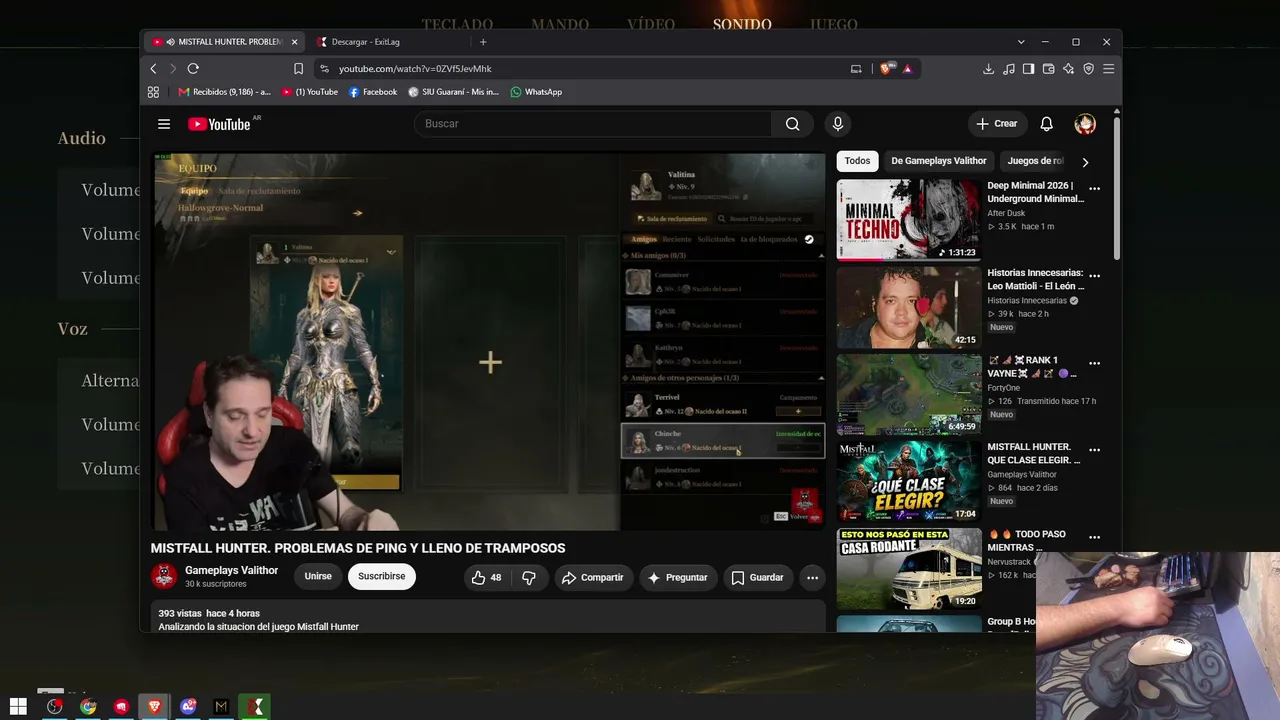Screen dimensions: 1280x720
Task: Focus the YouTube Buscar search field
Action: [593, 124]
